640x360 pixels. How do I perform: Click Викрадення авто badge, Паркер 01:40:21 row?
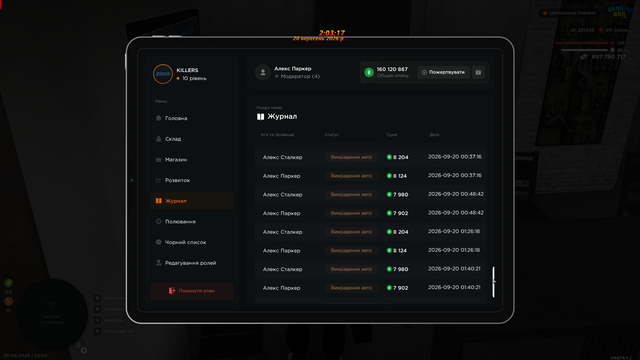click(x=351, y=288)
